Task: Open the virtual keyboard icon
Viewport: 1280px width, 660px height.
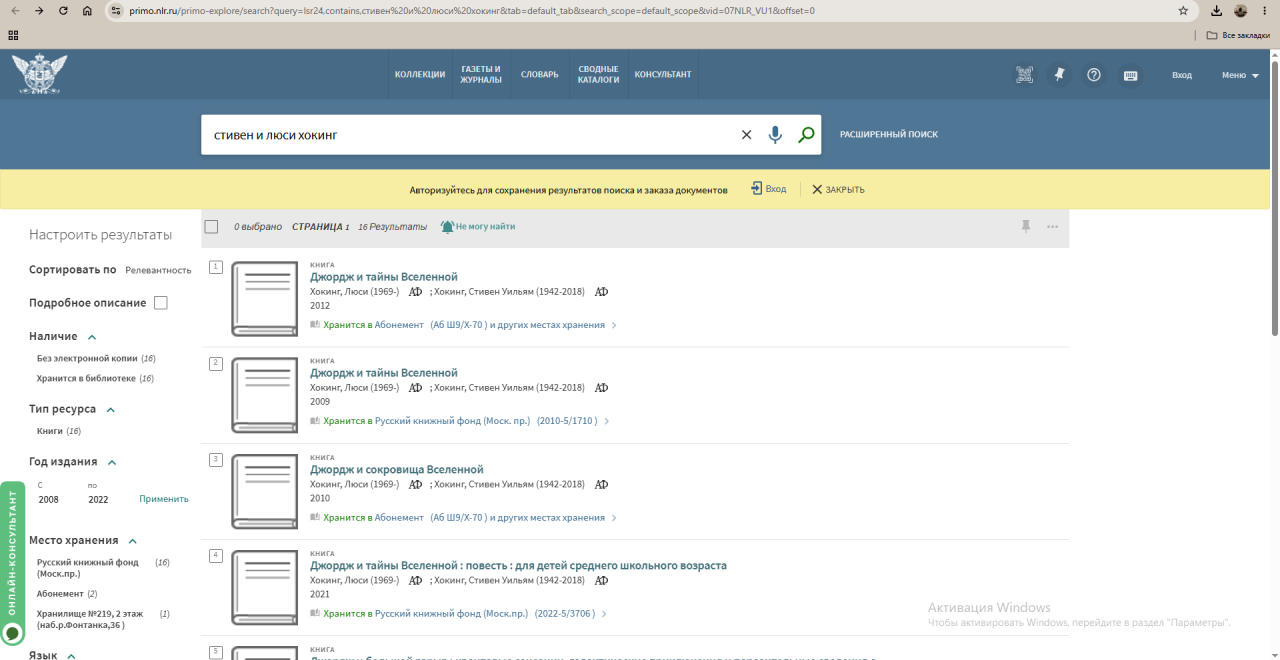Action: [1130, 75]
